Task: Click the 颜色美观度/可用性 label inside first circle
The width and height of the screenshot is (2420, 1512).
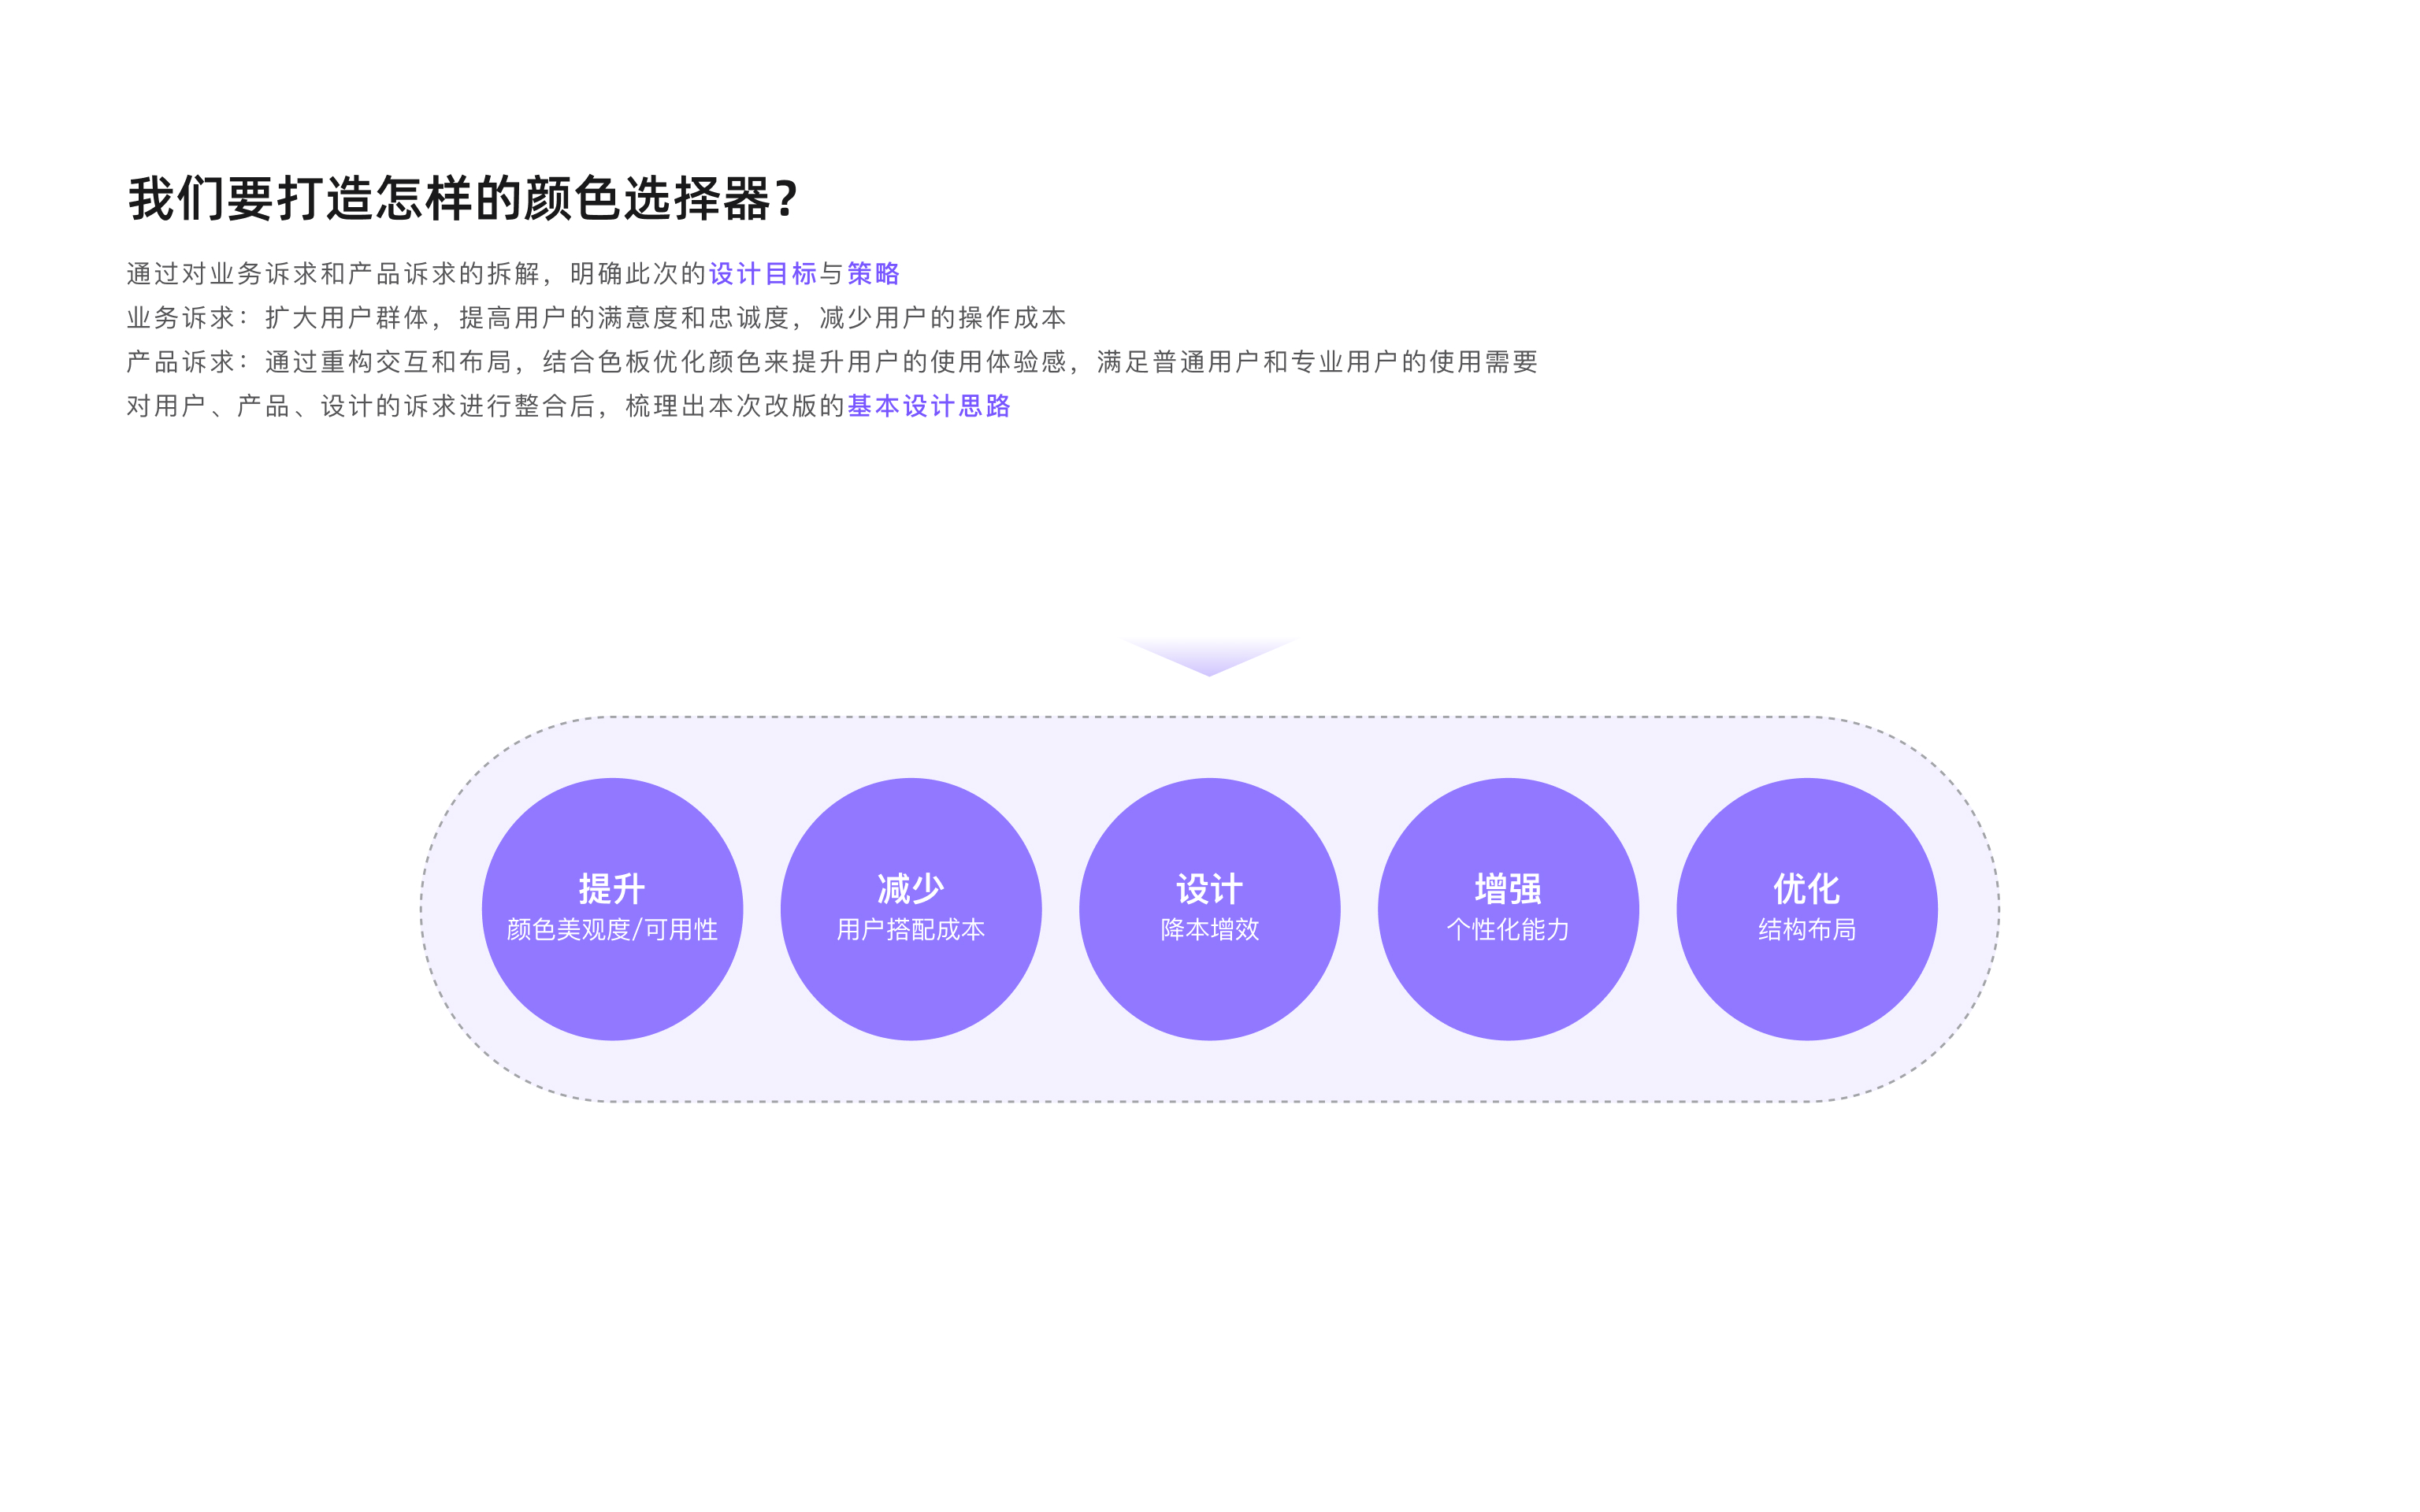Action: pos(613,930)
